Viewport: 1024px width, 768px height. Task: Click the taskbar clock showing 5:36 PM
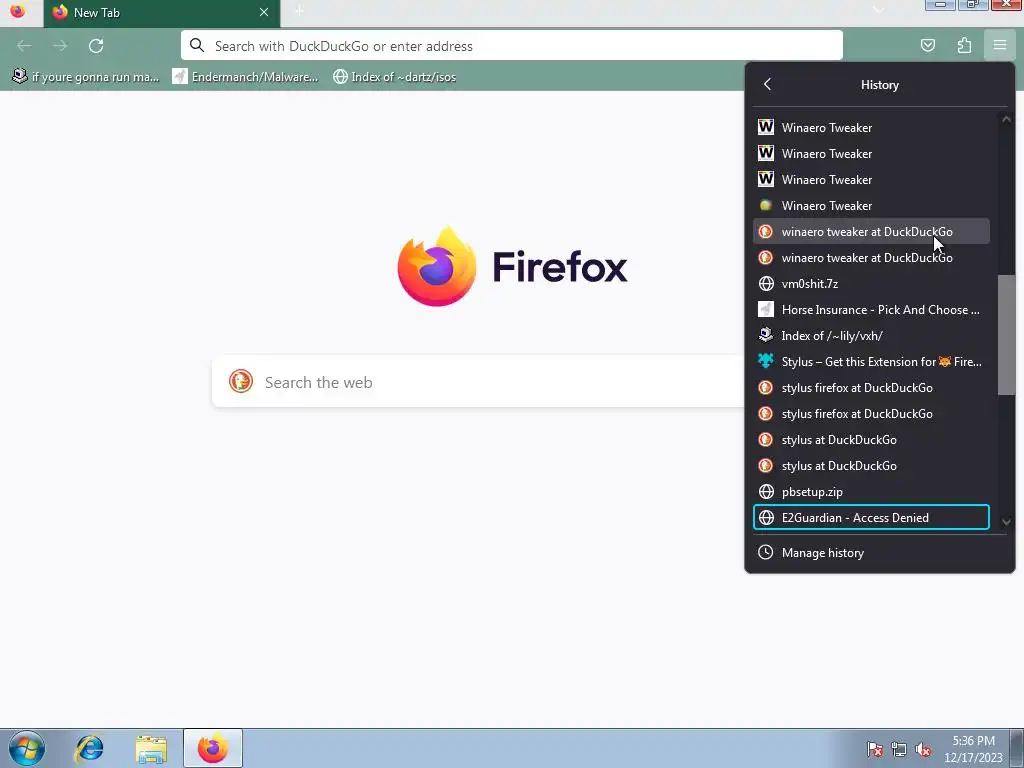click(x=973, y=749)
